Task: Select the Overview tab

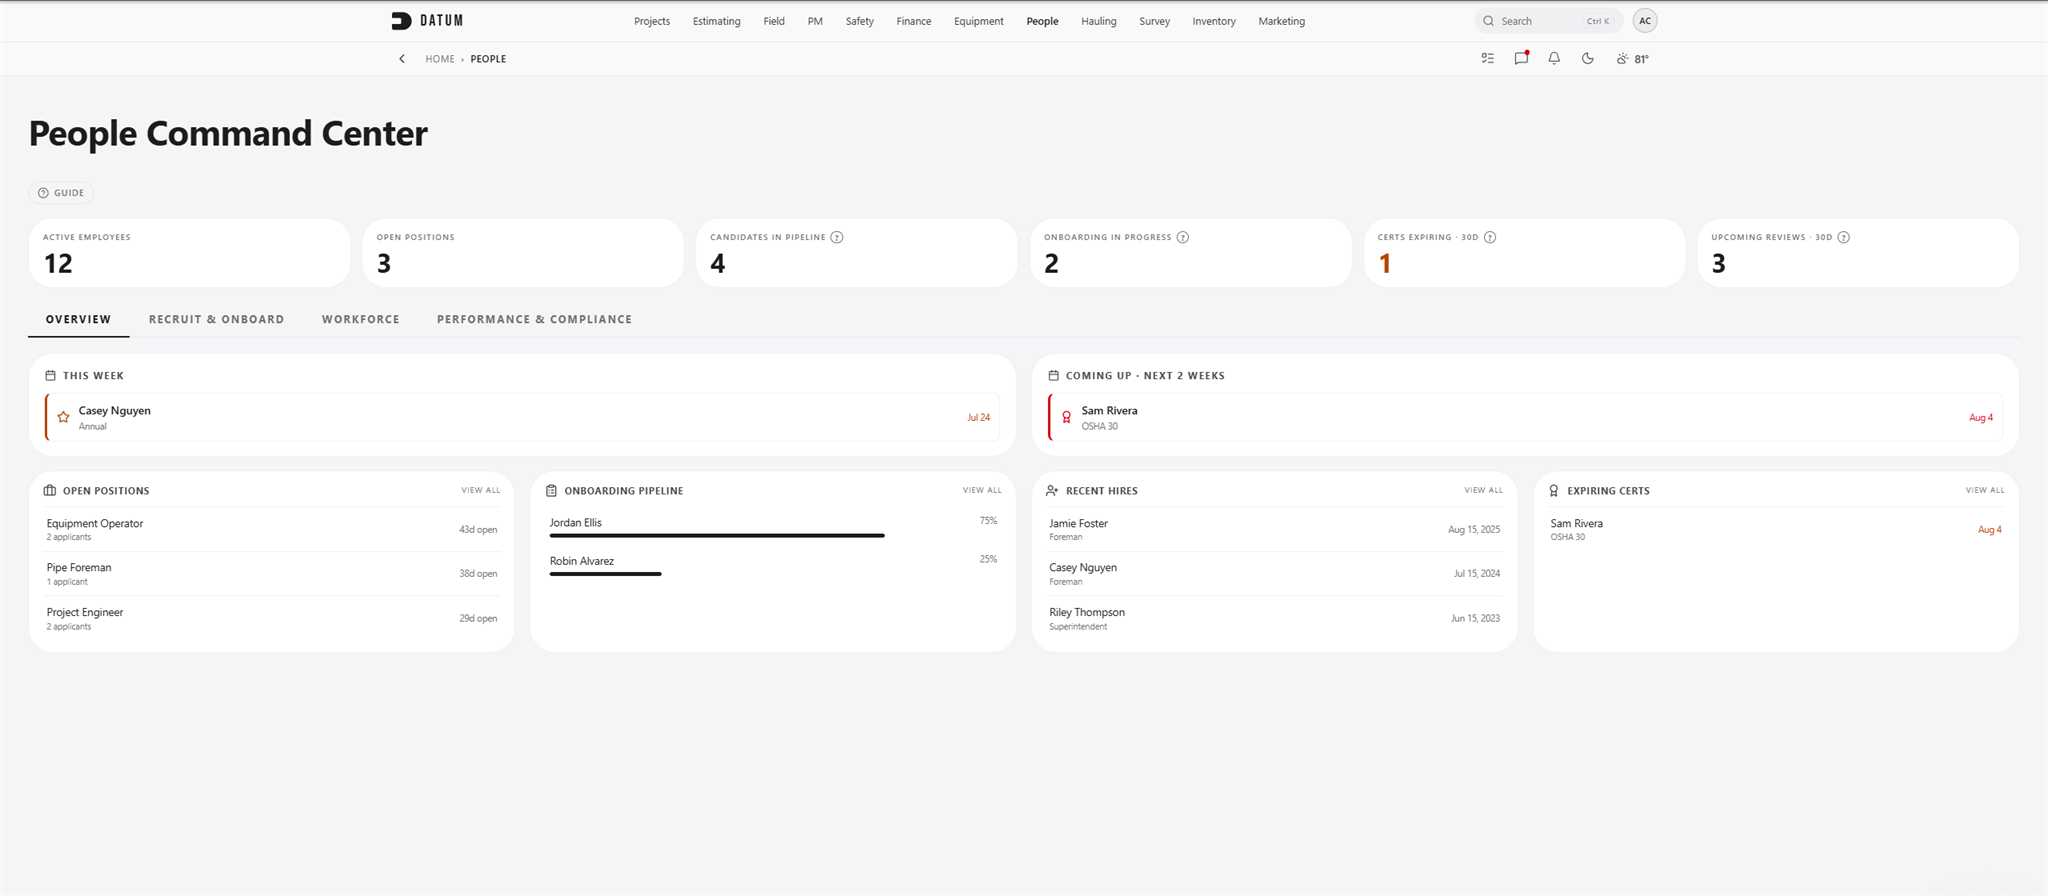Action: pos(78,320)
